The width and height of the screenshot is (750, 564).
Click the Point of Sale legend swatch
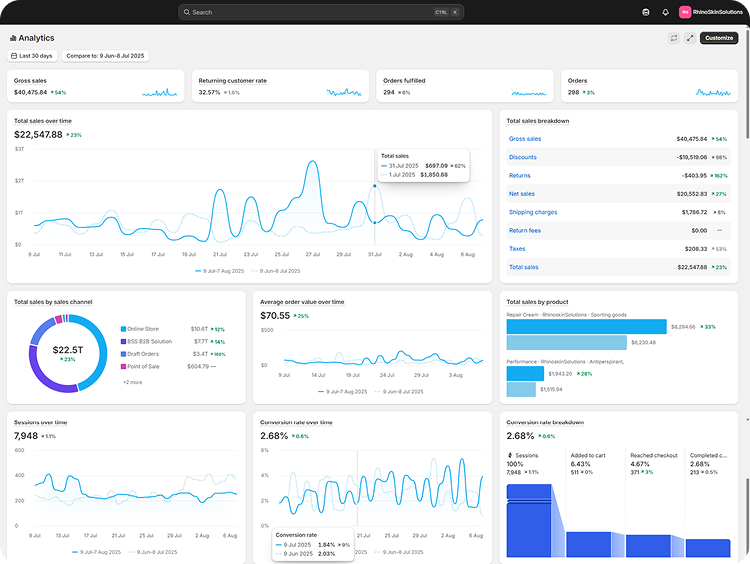pos(123,366)
